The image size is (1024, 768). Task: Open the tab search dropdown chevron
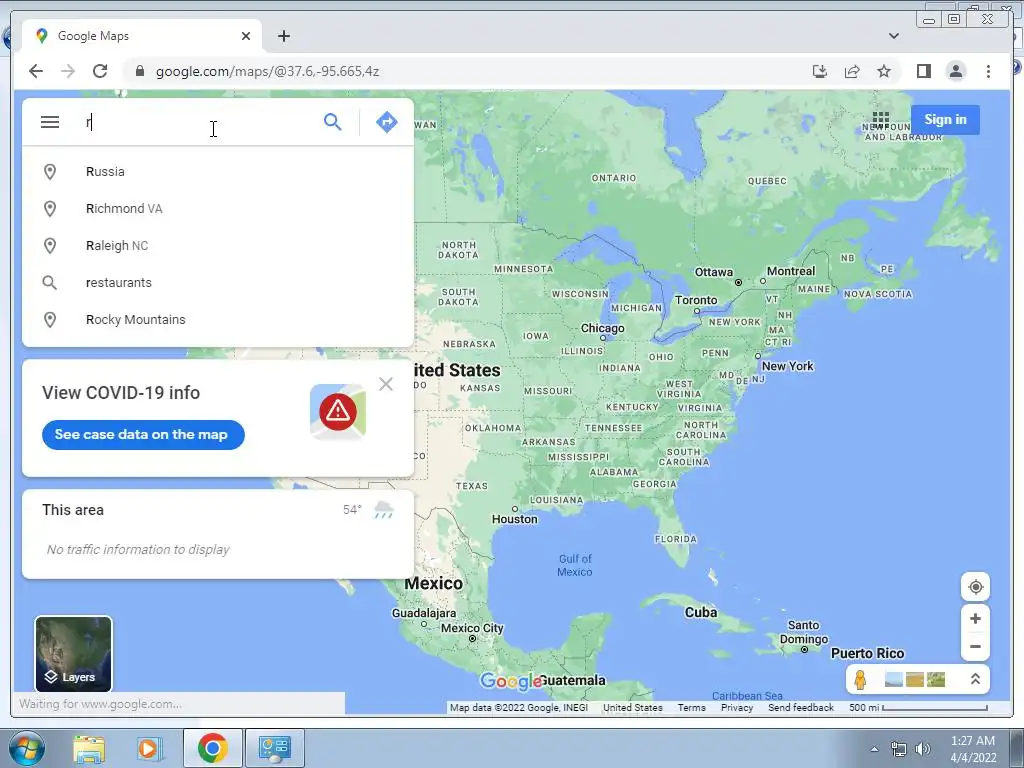[x=893, y=36]
